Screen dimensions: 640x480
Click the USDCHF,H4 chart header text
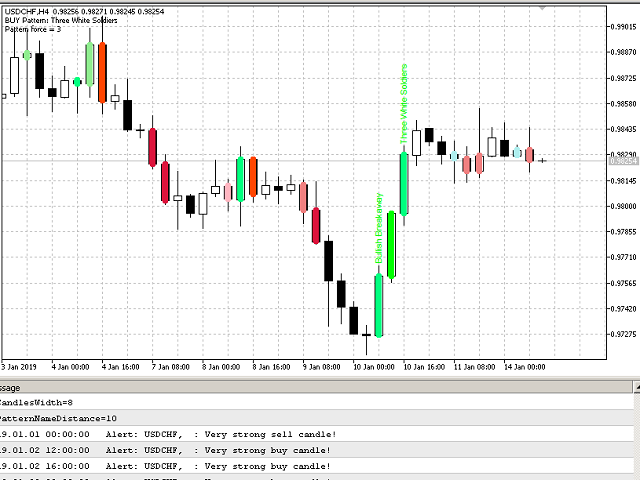tap(84, 11)
